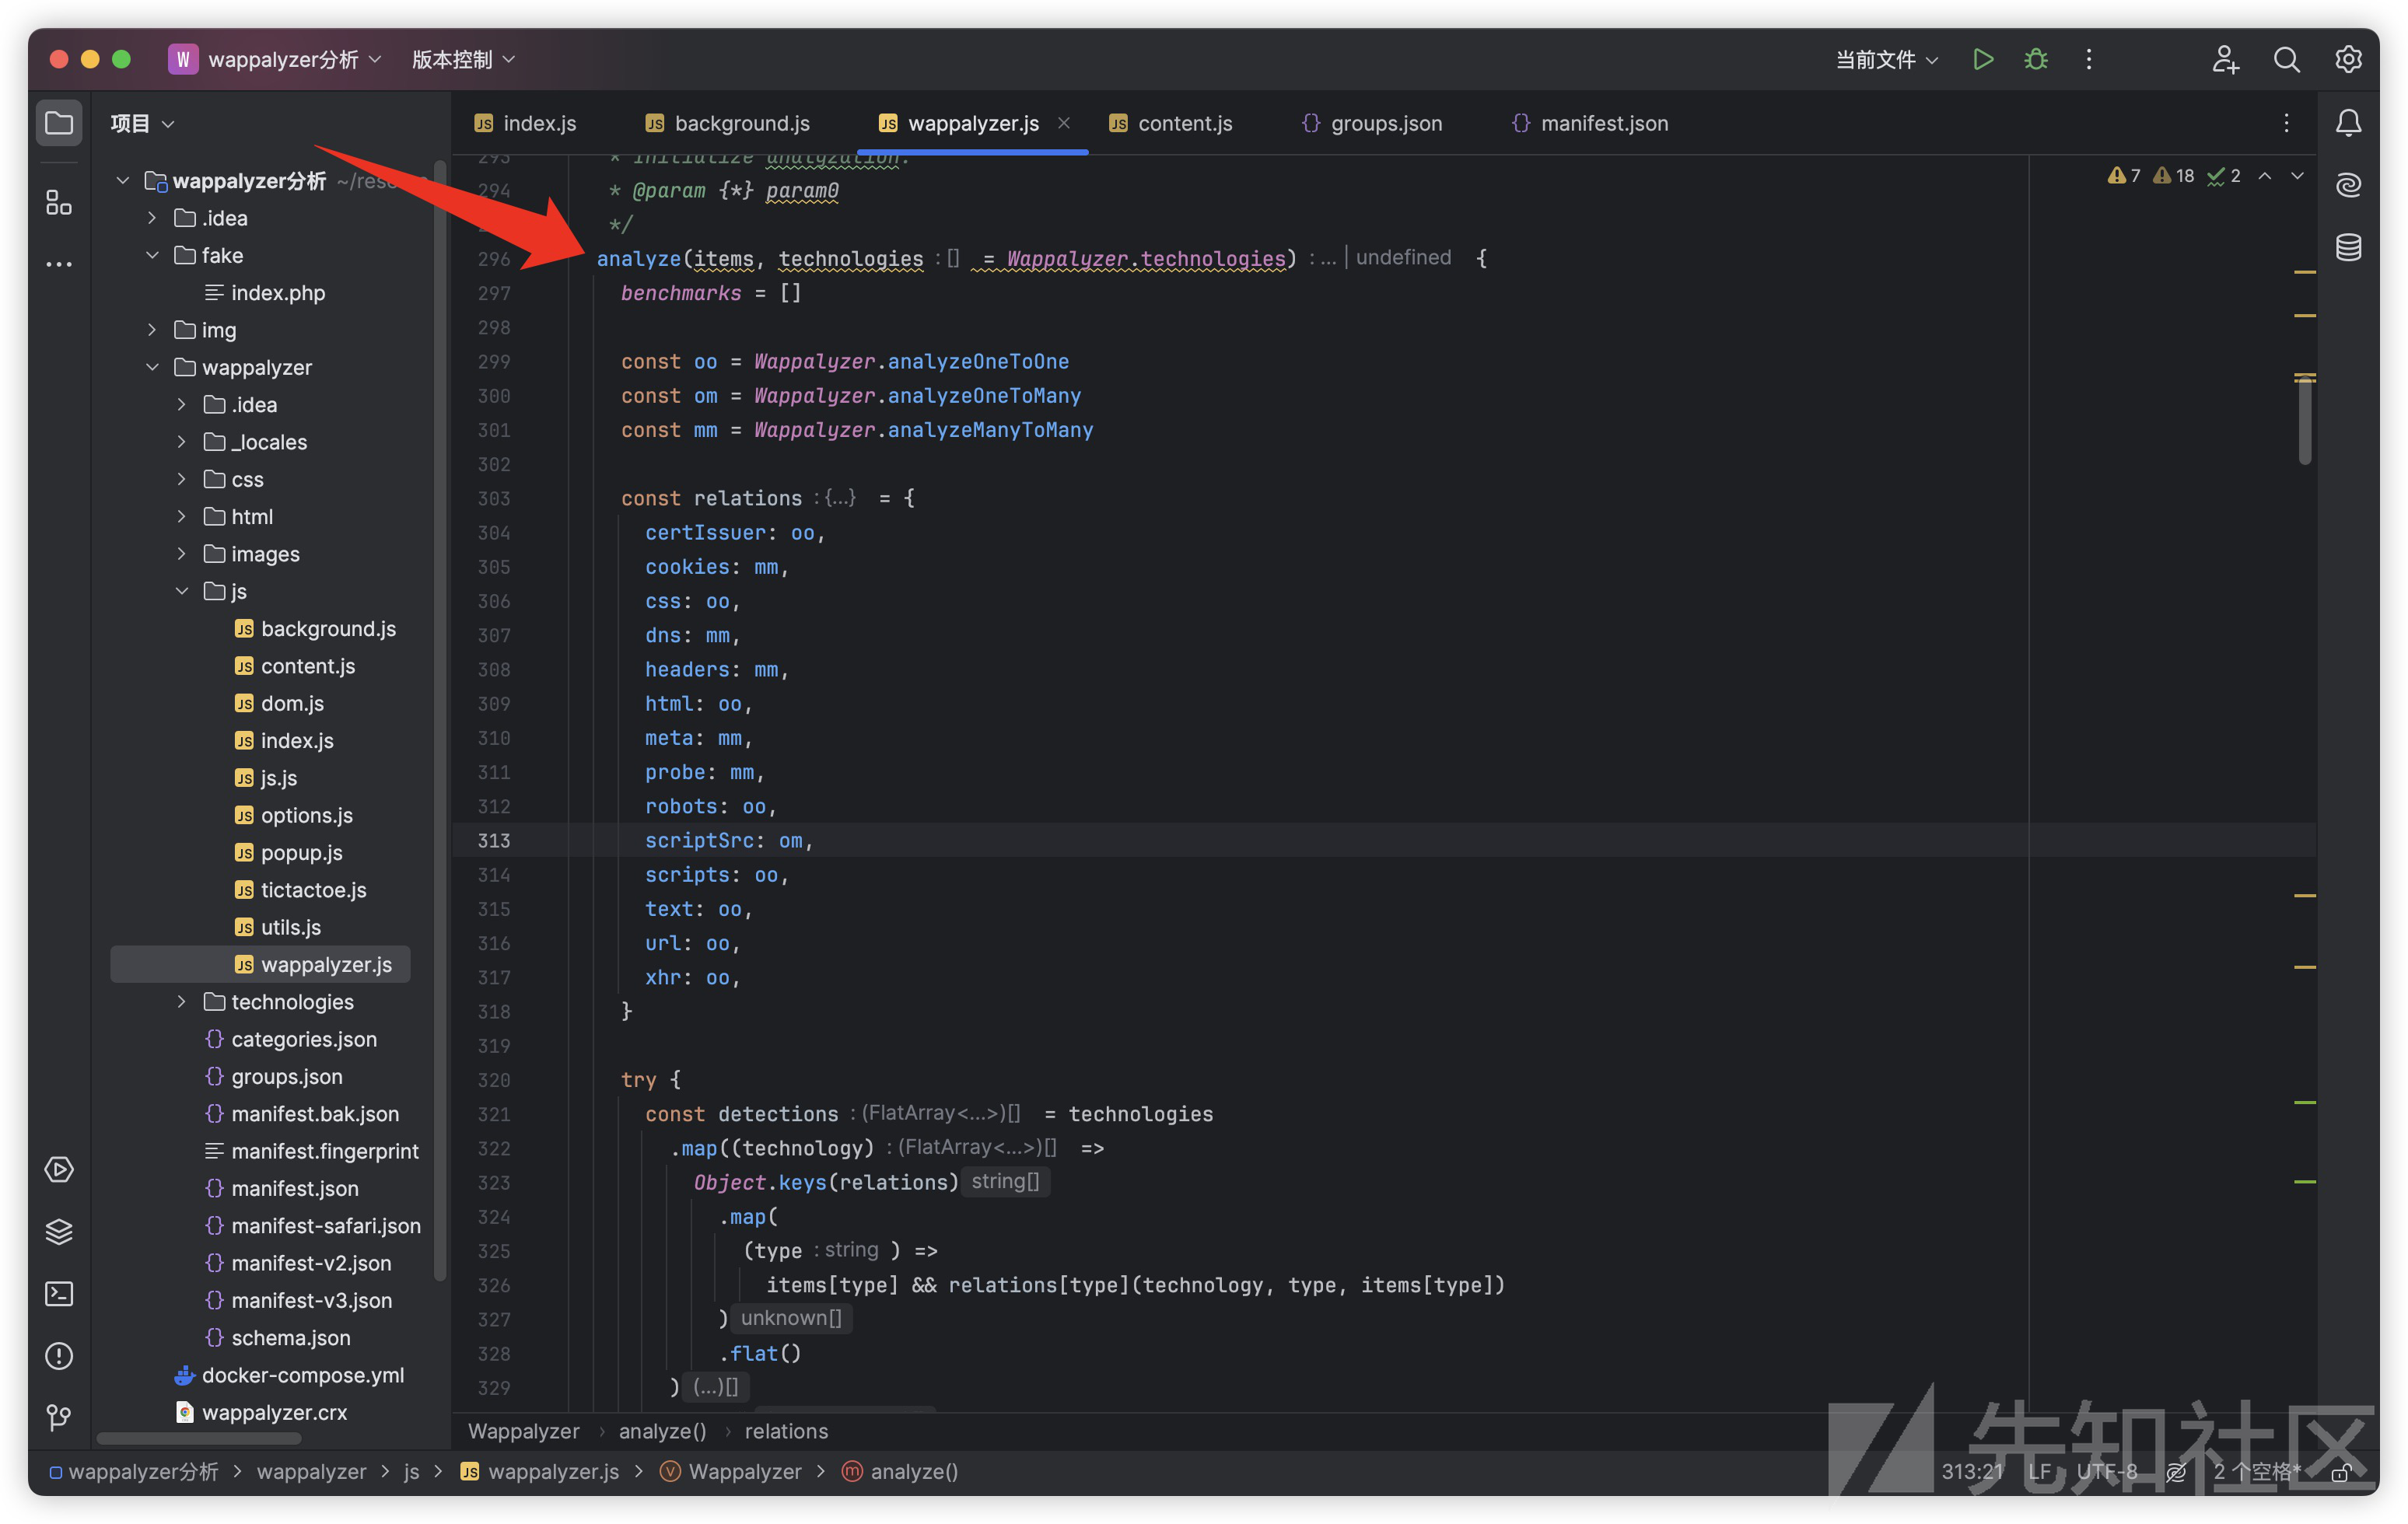
Task: Click the warnings count indicator showing 7
Action: (x=2123, y=176)
